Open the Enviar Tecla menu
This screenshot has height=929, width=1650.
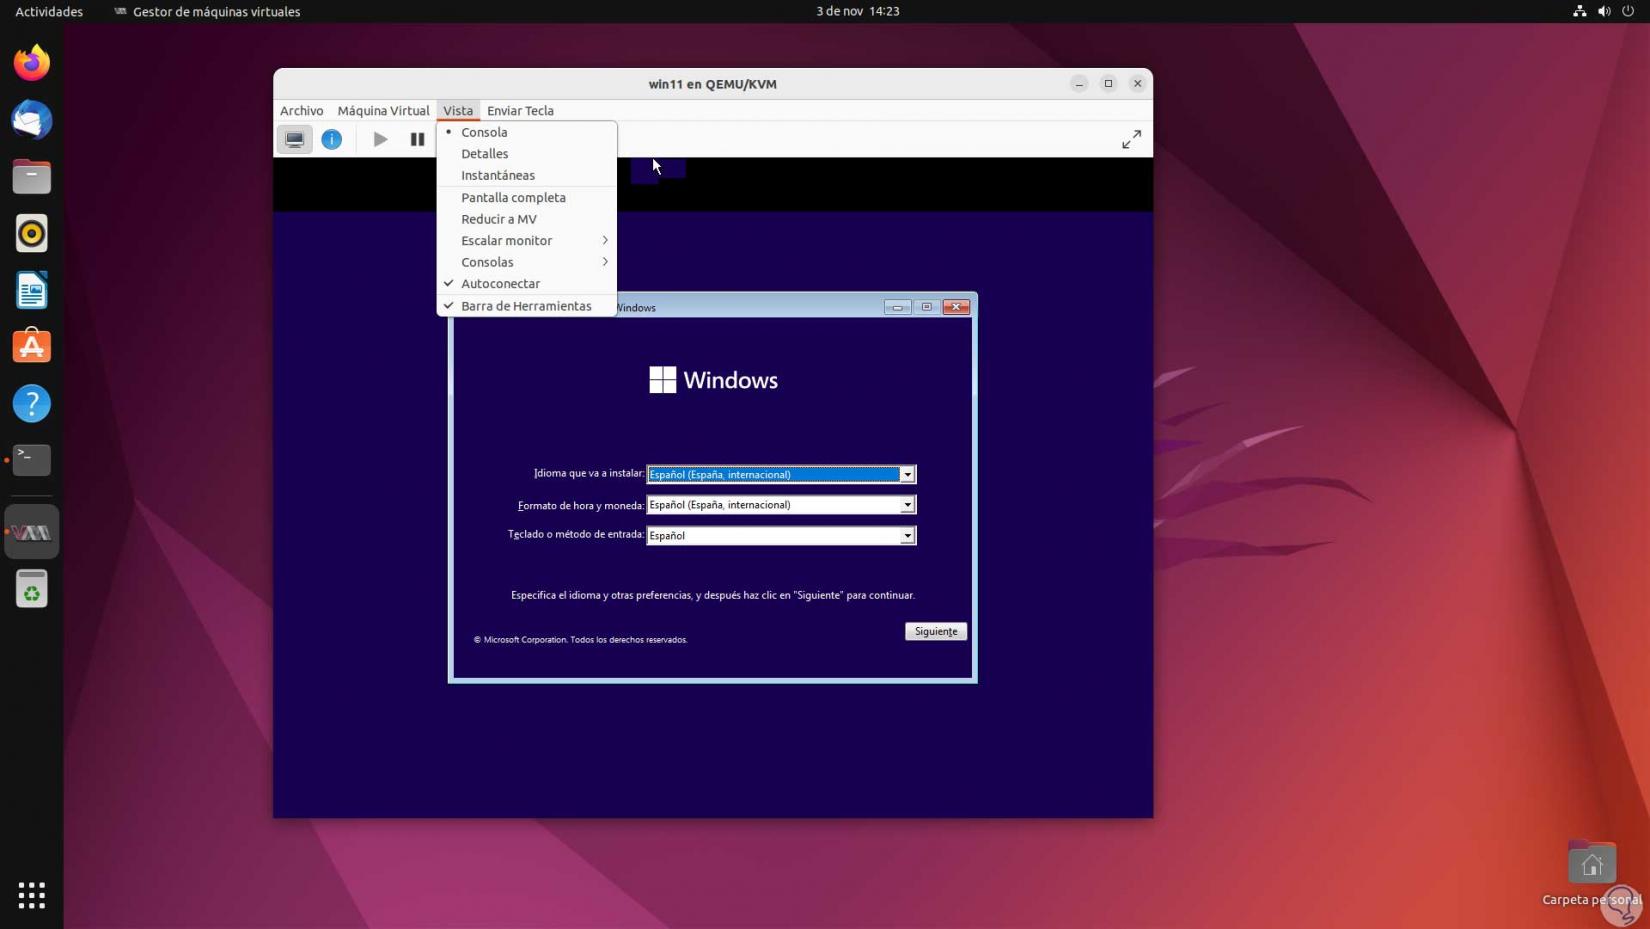point(520,111)
